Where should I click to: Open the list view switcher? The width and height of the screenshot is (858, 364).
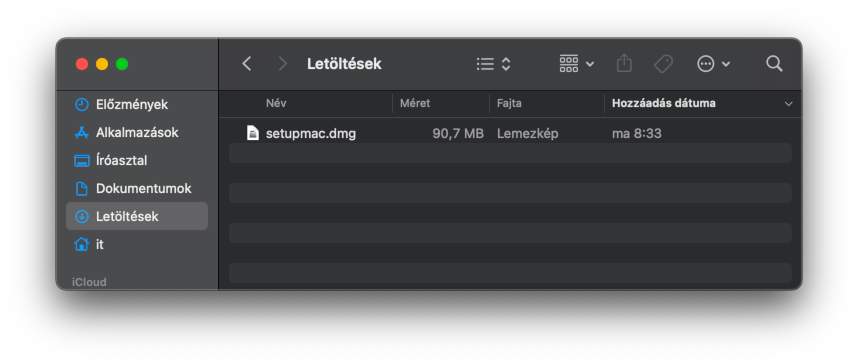[494, 64]
